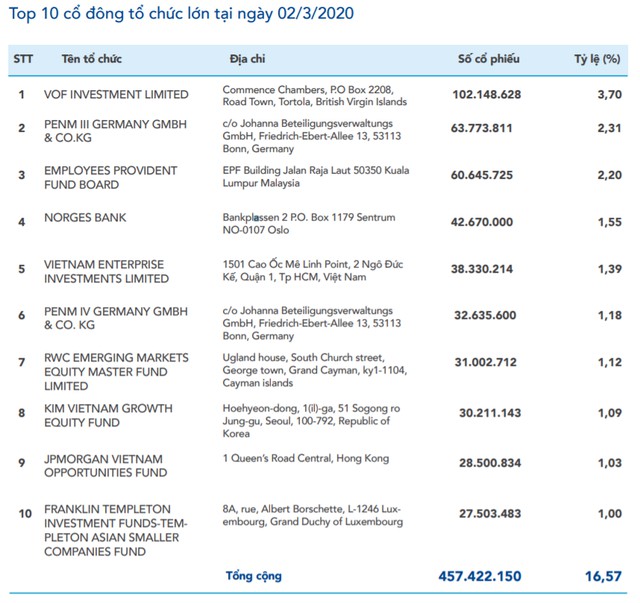Viewport: 640px width, 603px height.
Task: Select the 'Địa chỉ' column header
Action: tap(247, 59)
